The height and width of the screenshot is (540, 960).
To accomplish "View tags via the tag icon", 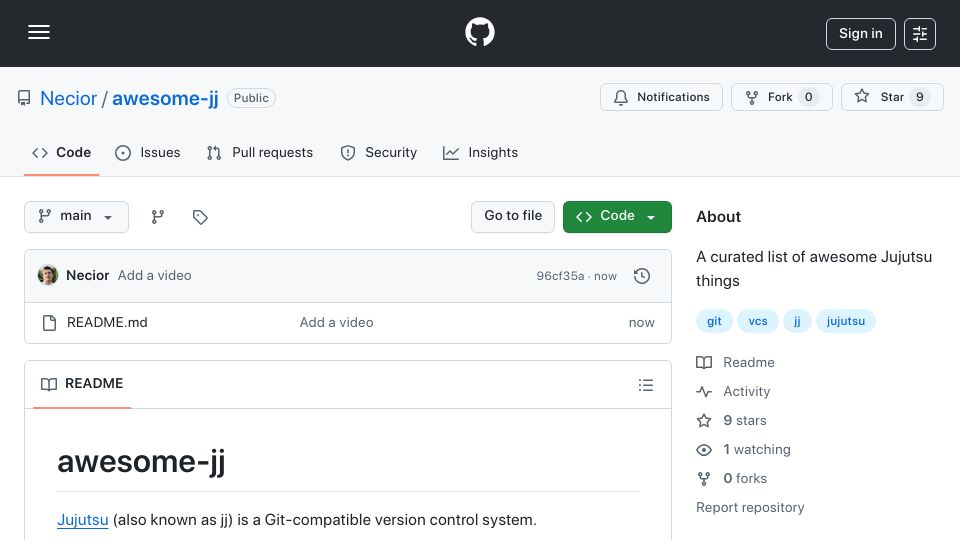I will click(x=200, y=217).
